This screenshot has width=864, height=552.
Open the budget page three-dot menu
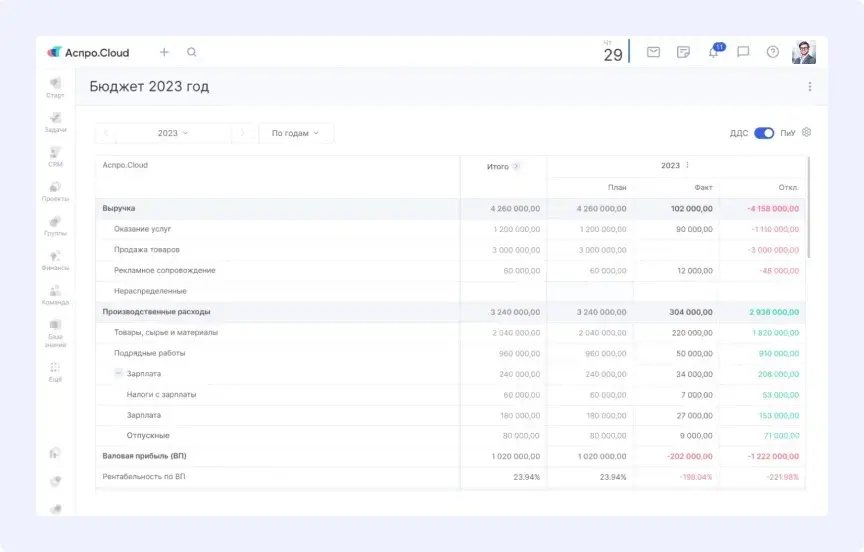[810, 87]
